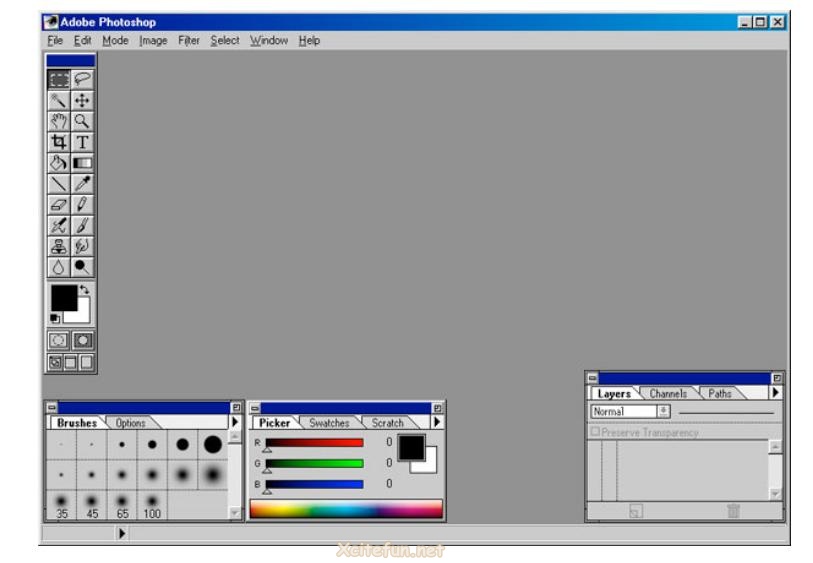Switch to the Options tab
This screenshot has height=563, width=813.
(131, 423)
